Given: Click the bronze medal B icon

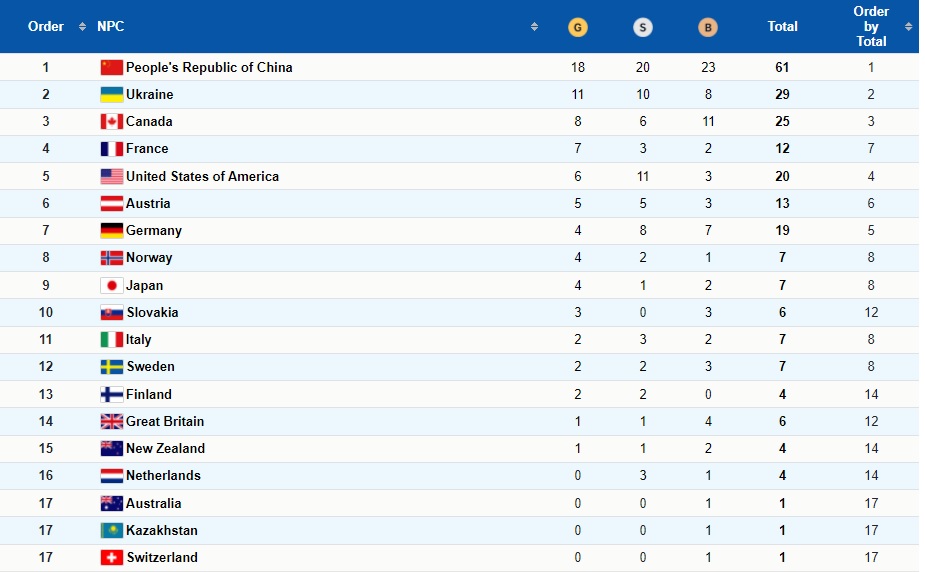Looking at the screenshot, I should coord(707,27).
